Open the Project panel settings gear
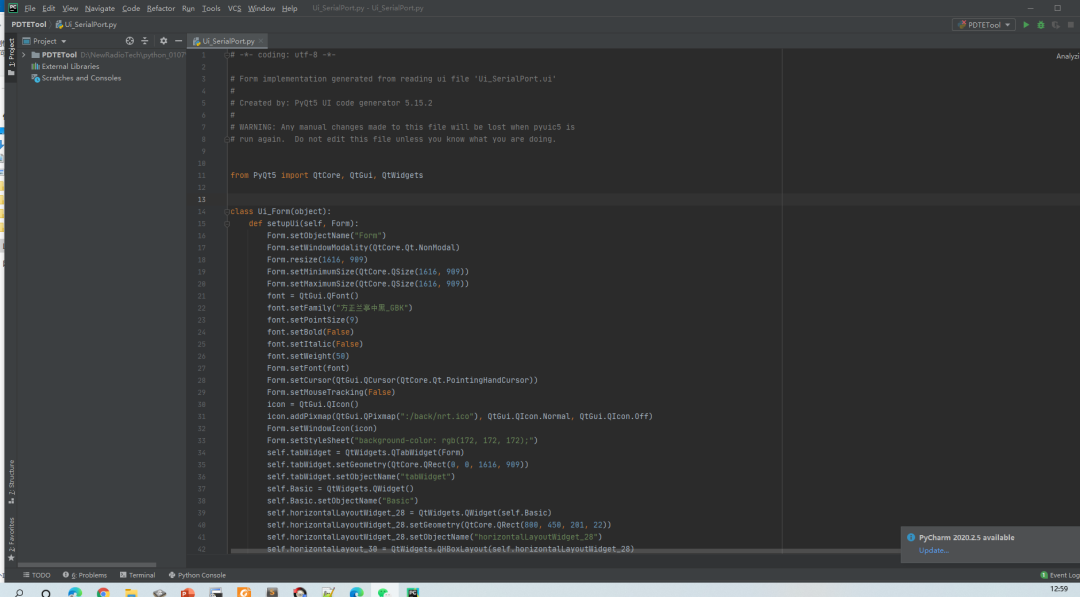 click(163, 41)
